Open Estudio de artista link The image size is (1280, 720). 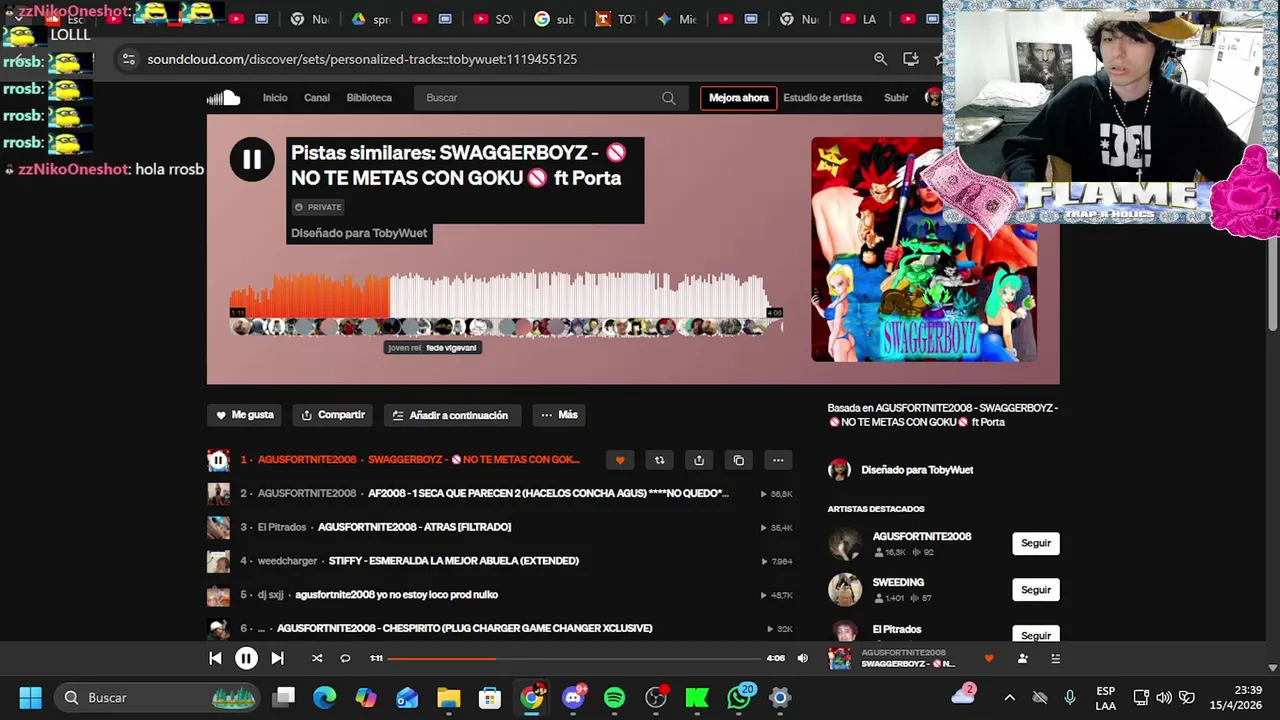pyautogui.click(x=822, y=98)
